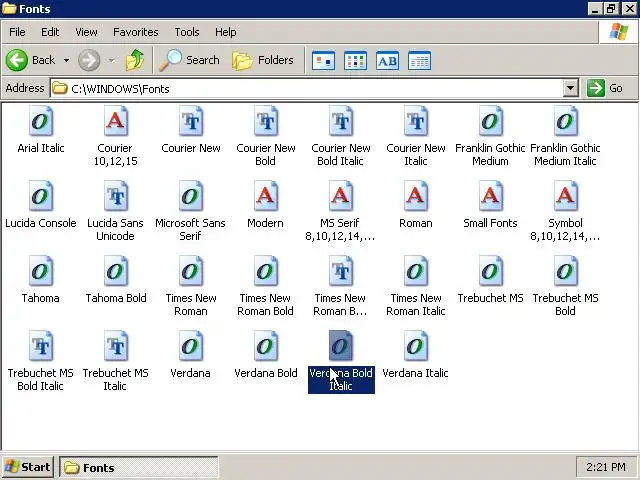Switch to Details view
Image resolution: width=640 pixels, height=480 pixels.
coord(419,61)
